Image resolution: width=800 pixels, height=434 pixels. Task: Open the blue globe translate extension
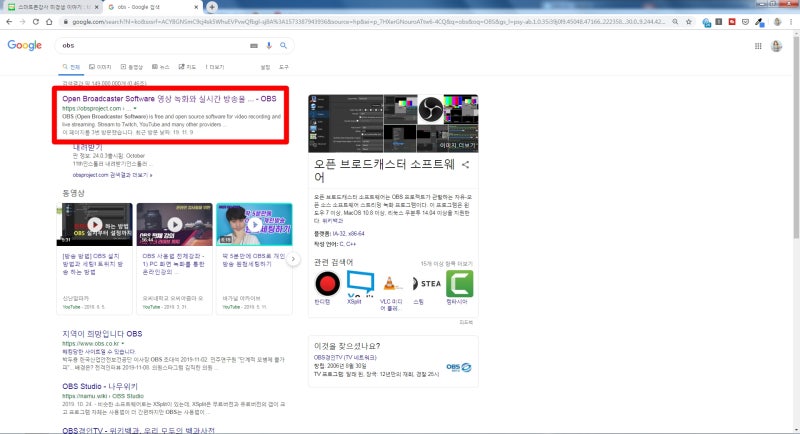point(707,22)
